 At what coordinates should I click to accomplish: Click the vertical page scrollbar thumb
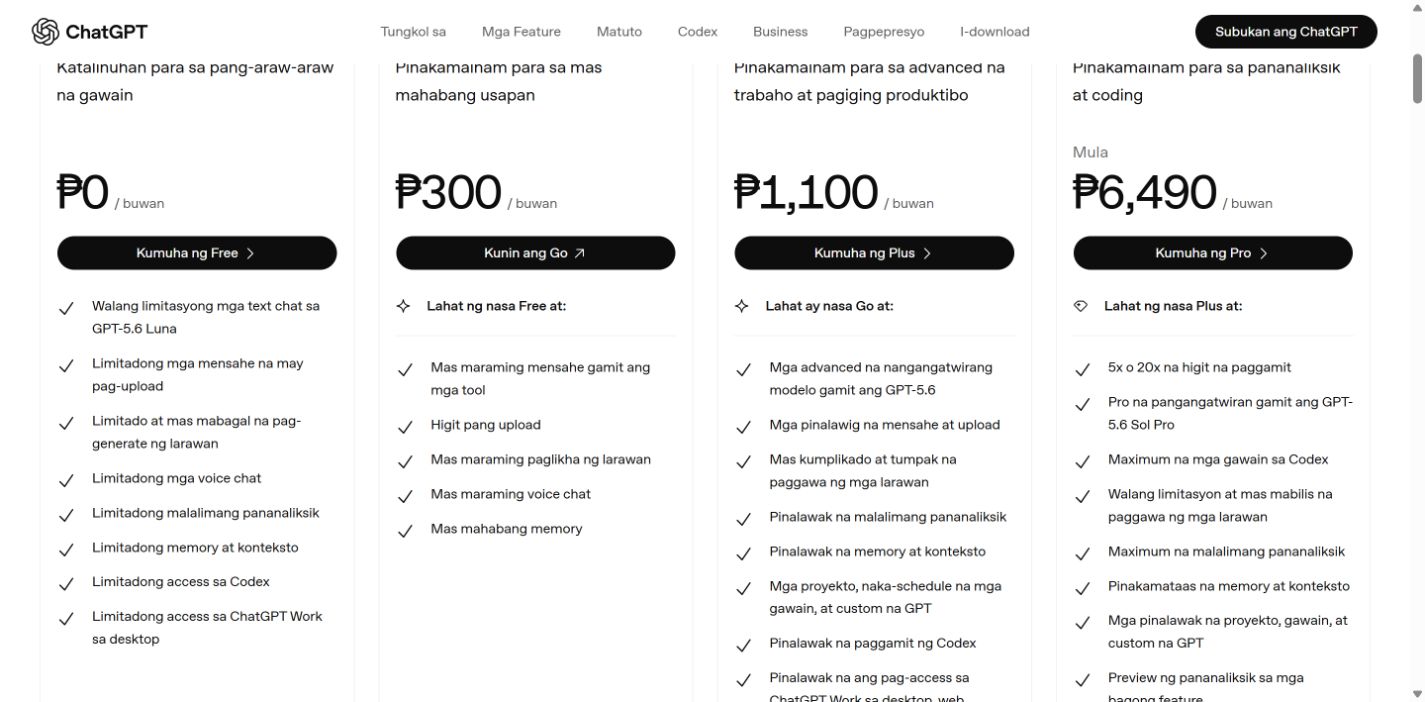1417,78
